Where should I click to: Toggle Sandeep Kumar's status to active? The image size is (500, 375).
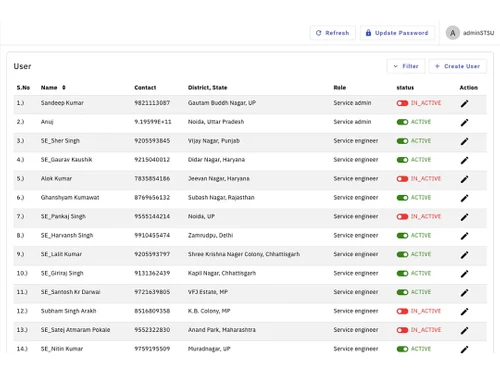pyautogui.click(x=402, y=103)
